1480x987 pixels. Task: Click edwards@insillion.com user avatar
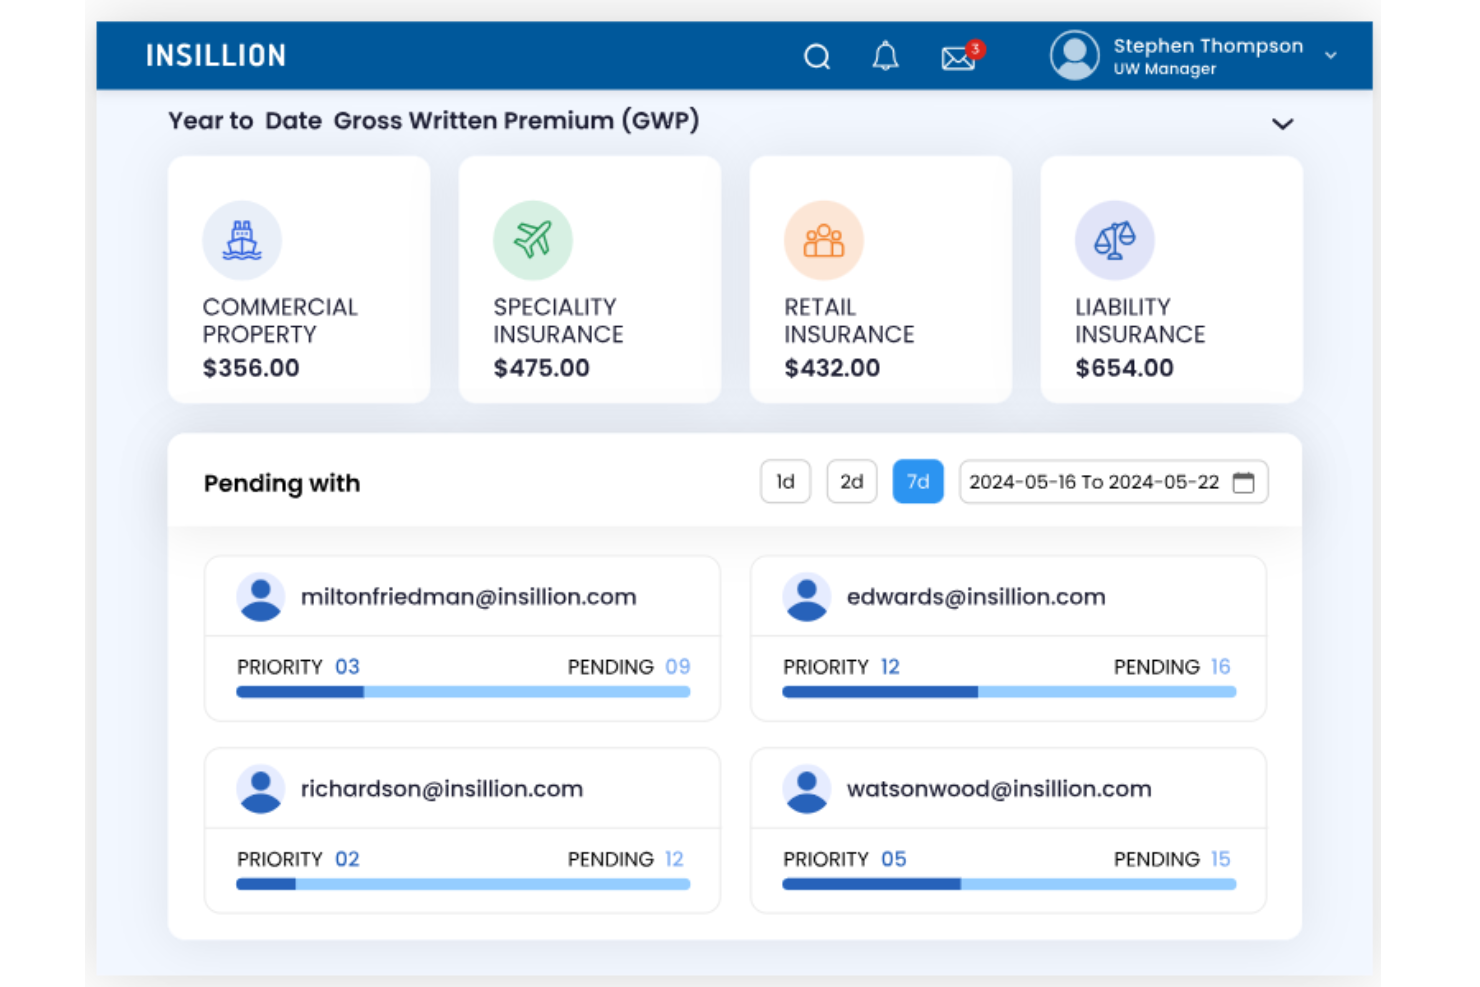[807, 597]
